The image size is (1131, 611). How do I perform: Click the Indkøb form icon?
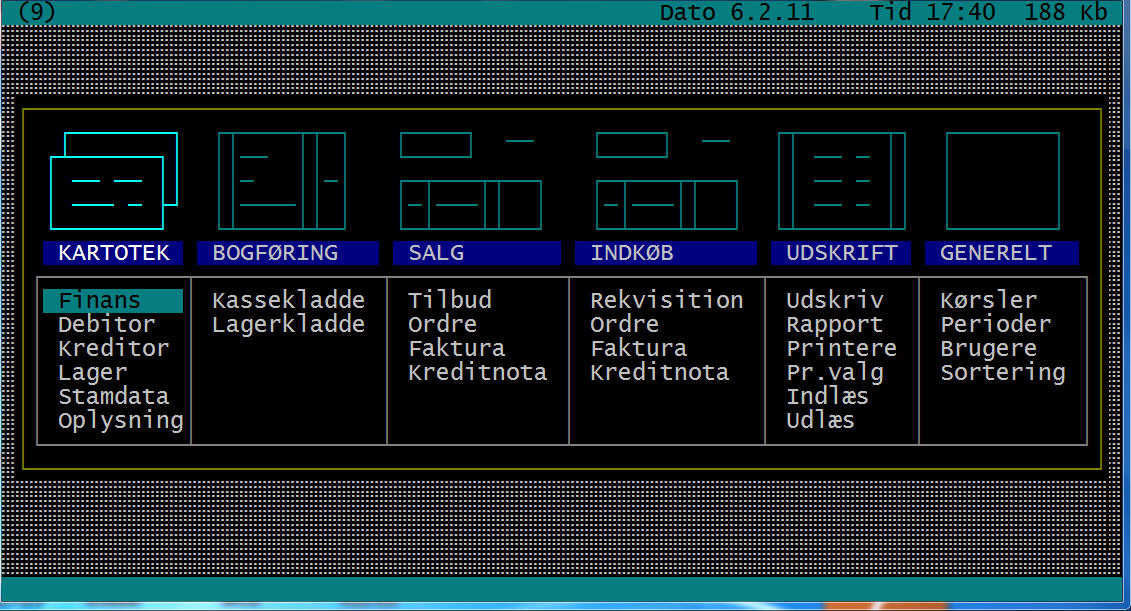tap(666, 181)
